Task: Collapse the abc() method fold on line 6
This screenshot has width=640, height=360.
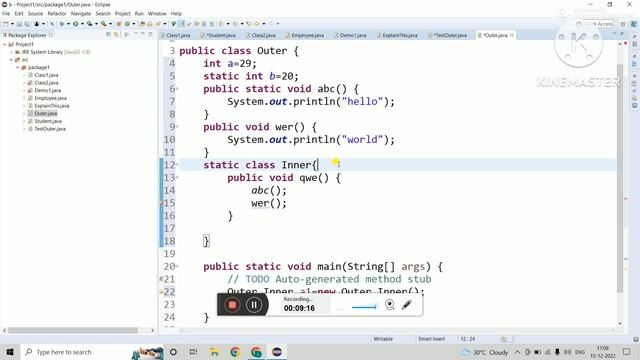Action: tap(177, 89)
